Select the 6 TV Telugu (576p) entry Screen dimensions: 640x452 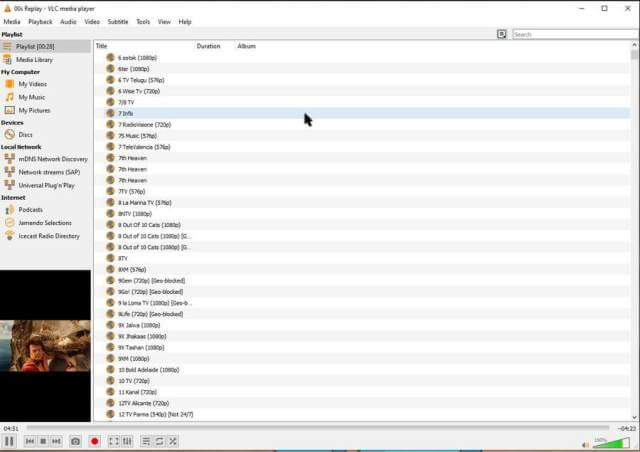(362, 80)
